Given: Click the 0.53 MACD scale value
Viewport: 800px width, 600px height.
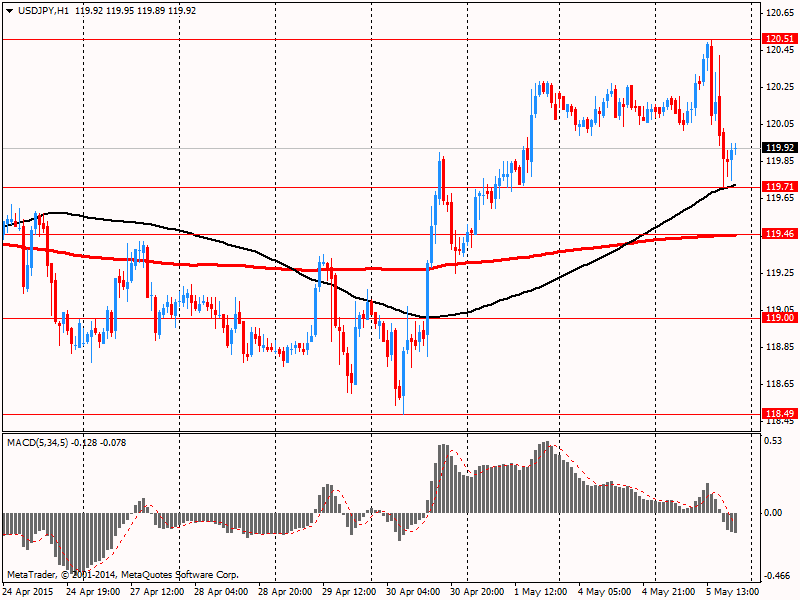Looking at the screenshot, I should click(774, 441).
